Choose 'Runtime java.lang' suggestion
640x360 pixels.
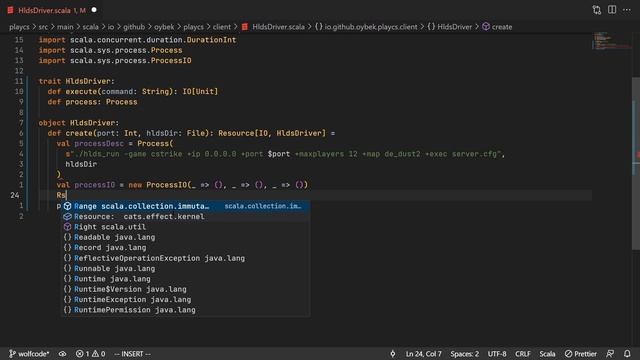coord(186,279)
